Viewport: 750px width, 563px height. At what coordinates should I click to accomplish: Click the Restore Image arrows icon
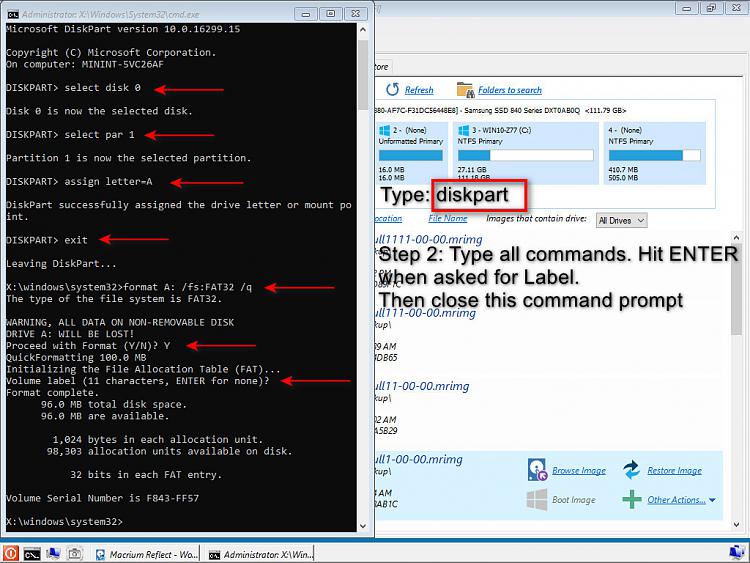click(631, 470)
